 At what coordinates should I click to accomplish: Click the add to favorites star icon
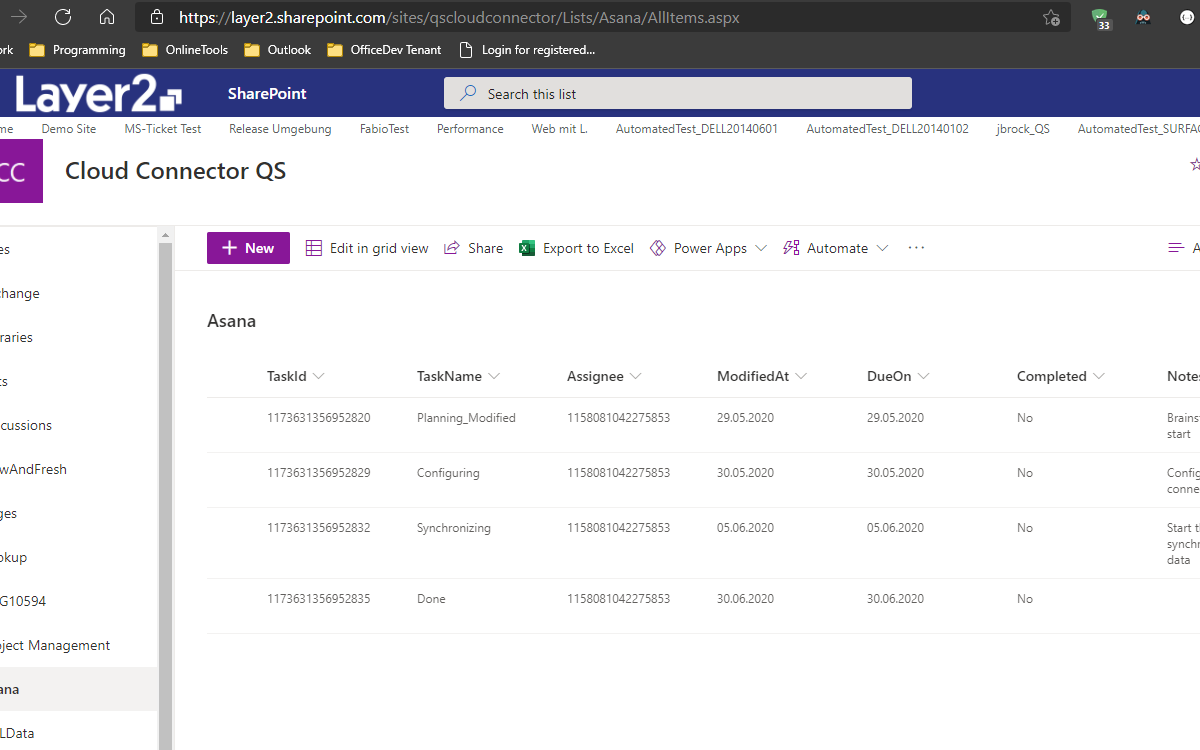click(x=1051, y=17)
